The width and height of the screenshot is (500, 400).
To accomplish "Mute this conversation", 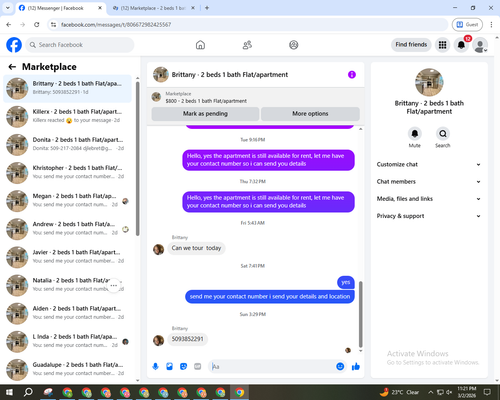I will click(x=415, y=134).
